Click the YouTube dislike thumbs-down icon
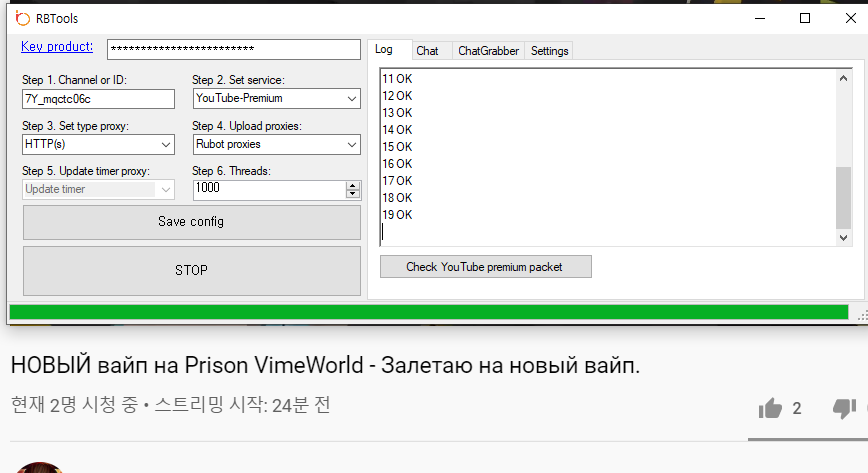The image size is (868, 473). 844,408
